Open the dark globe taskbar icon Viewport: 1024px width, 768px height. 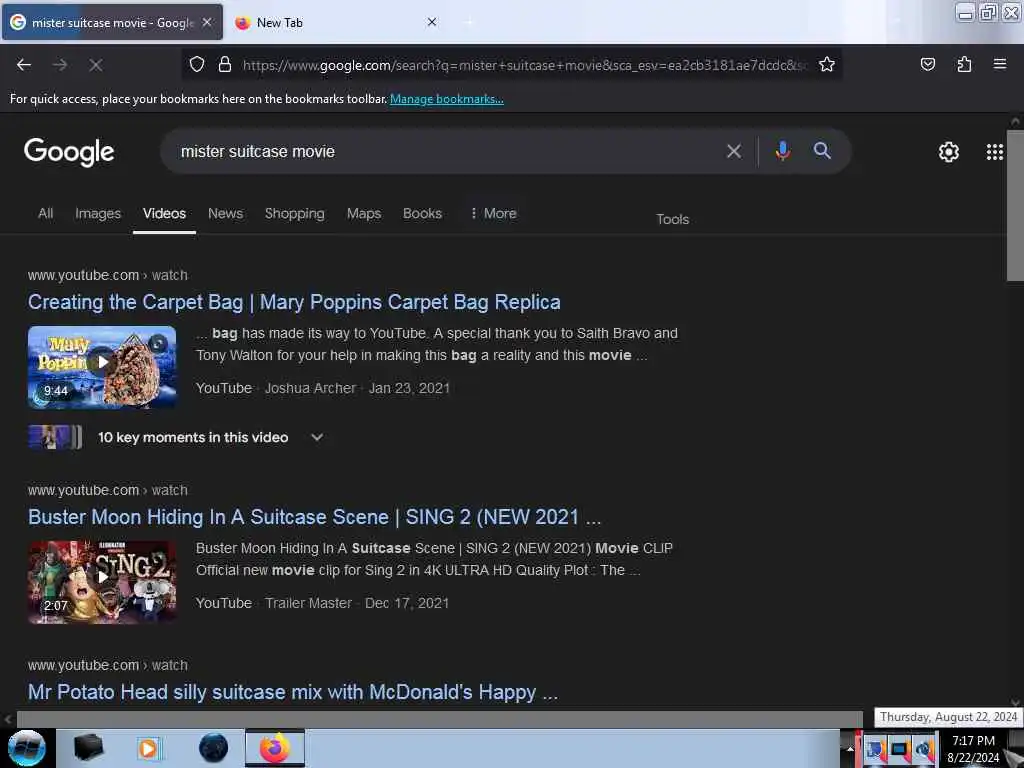point(213,748)
